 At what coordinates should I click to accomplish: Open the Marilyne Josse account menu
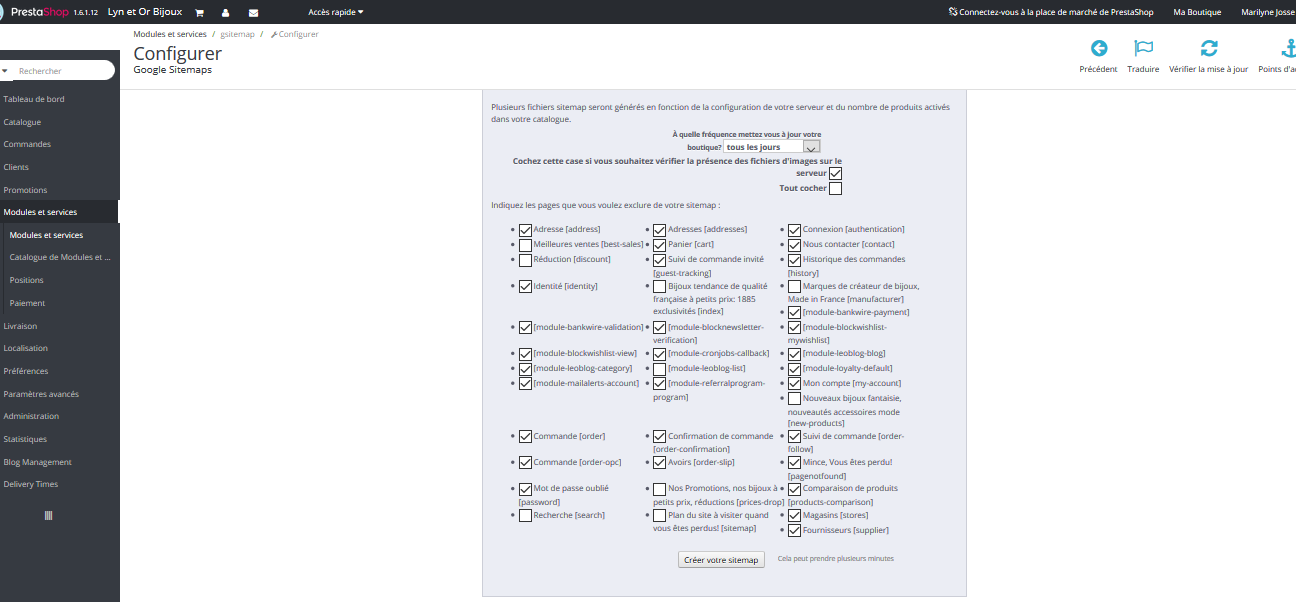(1268, 12)
